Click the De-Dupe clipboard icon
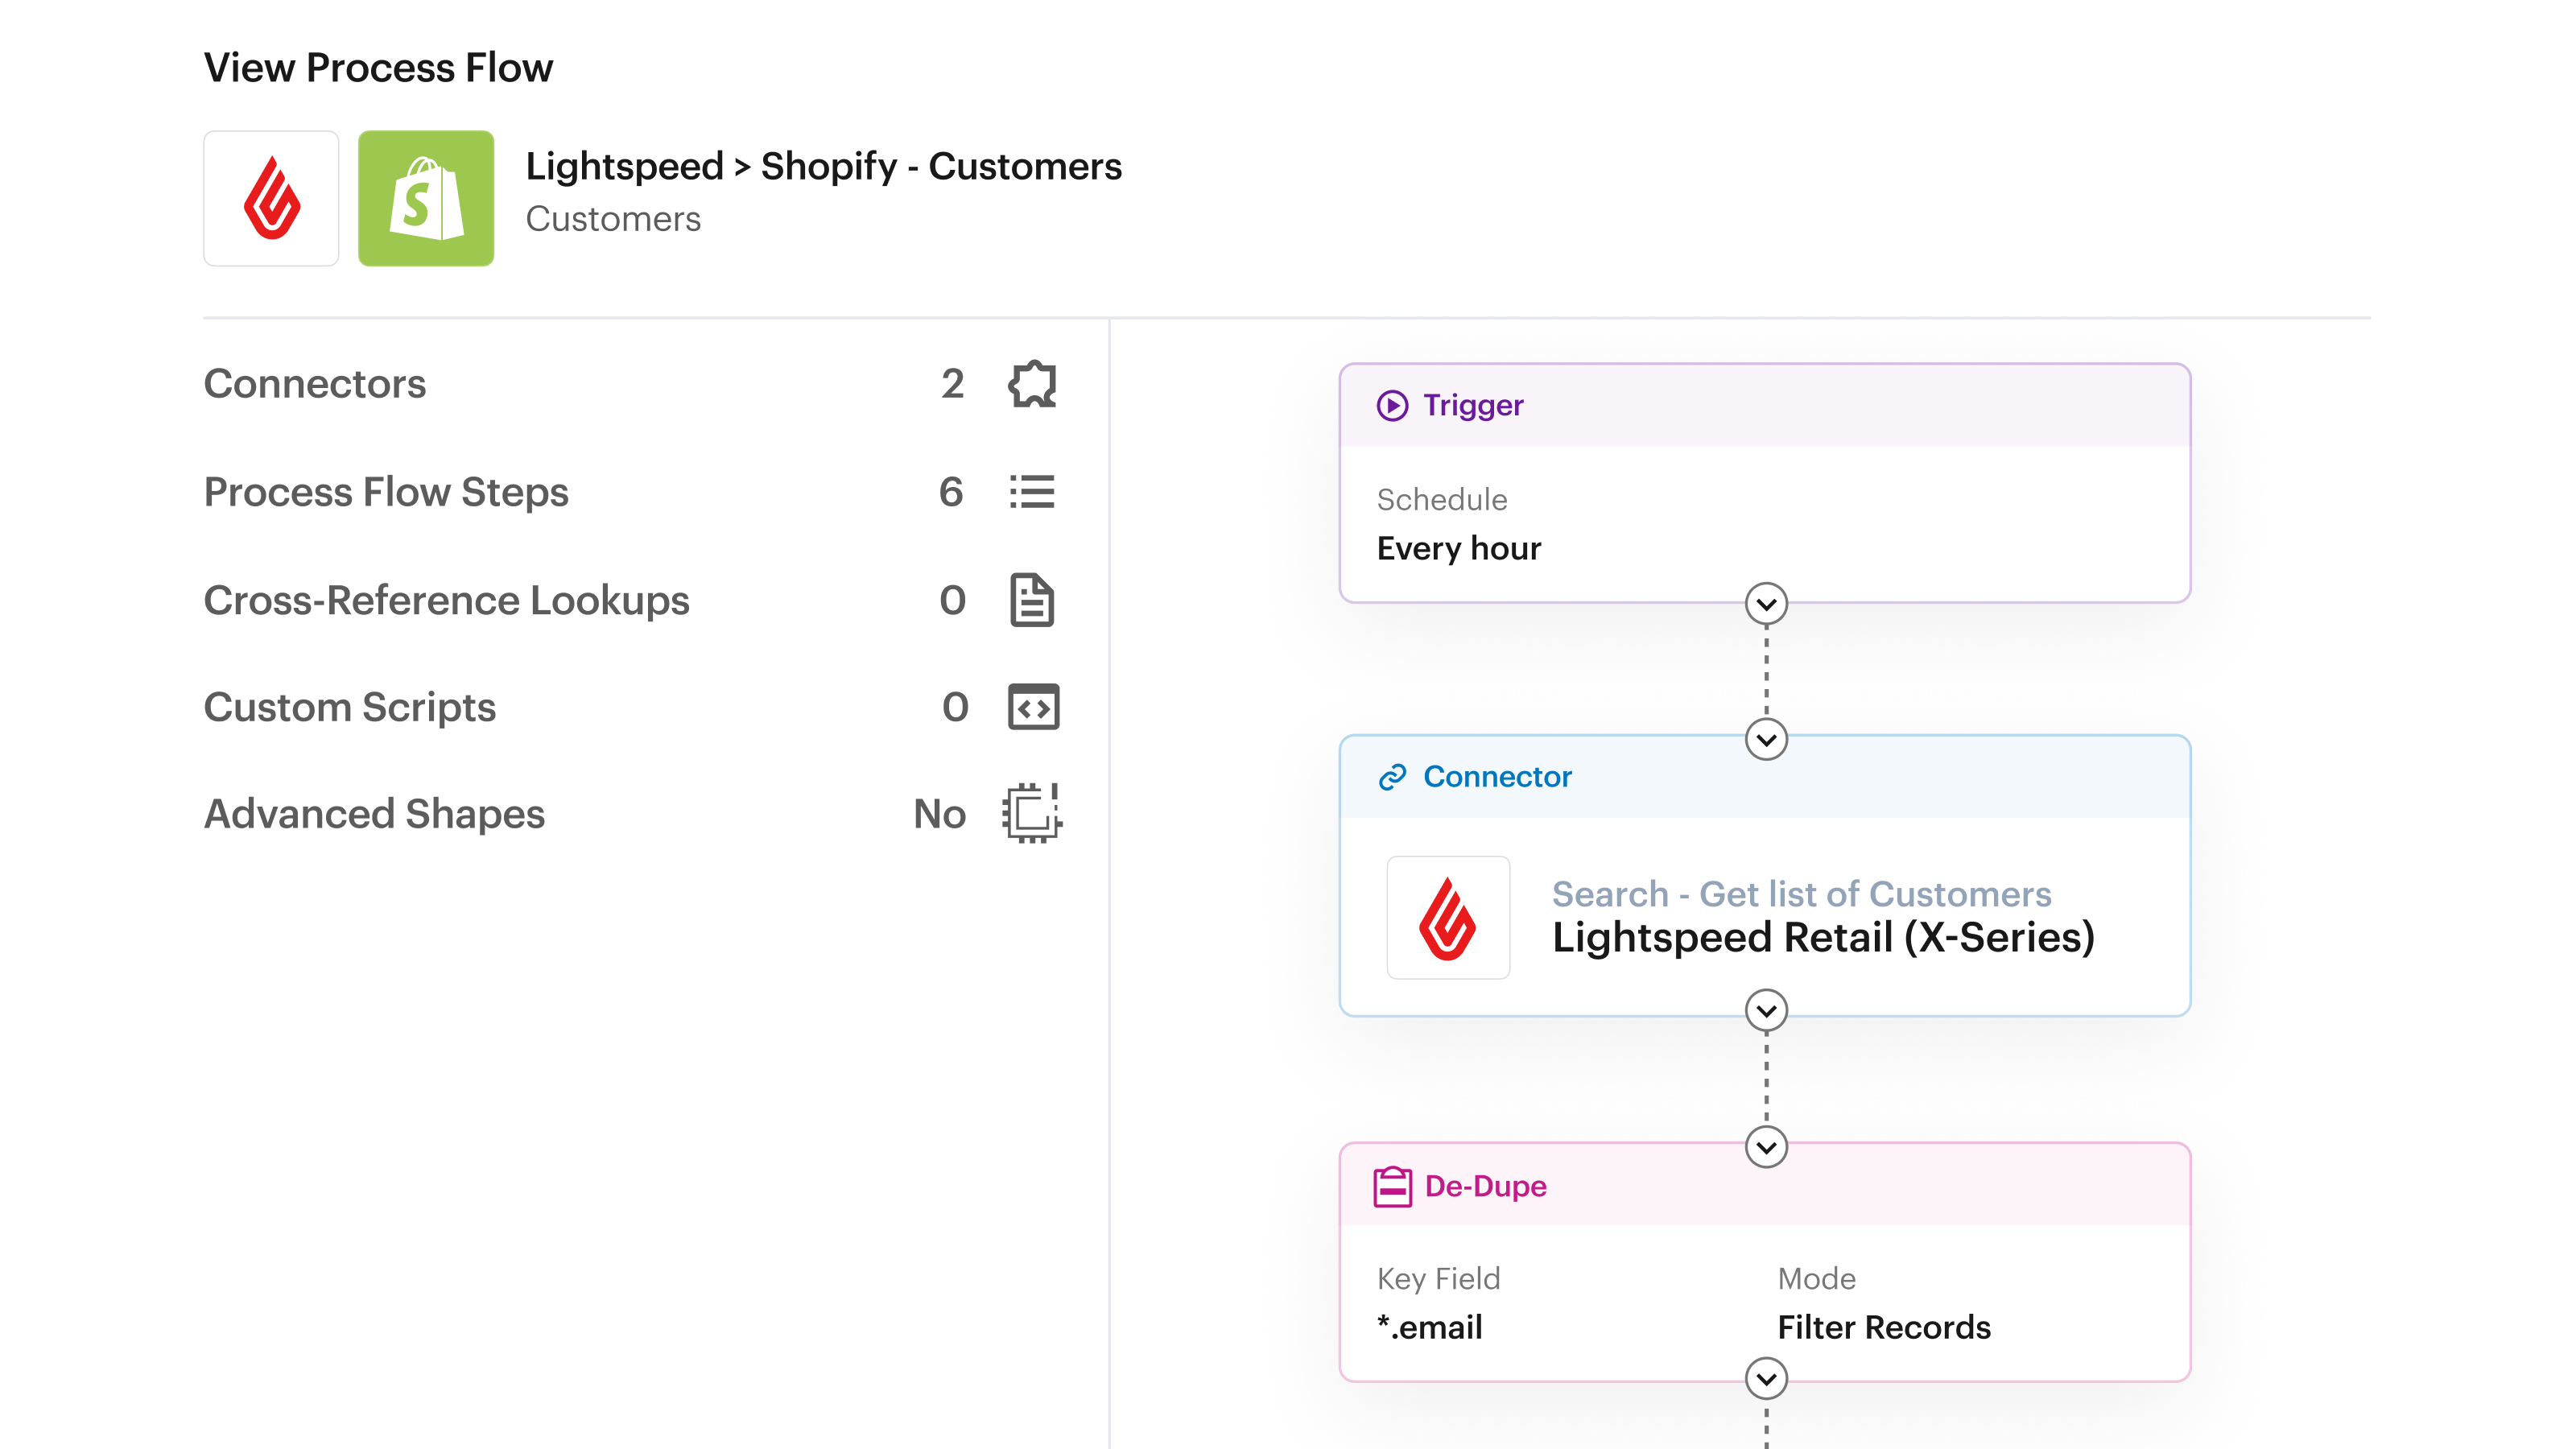Image resolution: width=2576 pixels, height=1449 pixels. (x=1392, y=1187)
